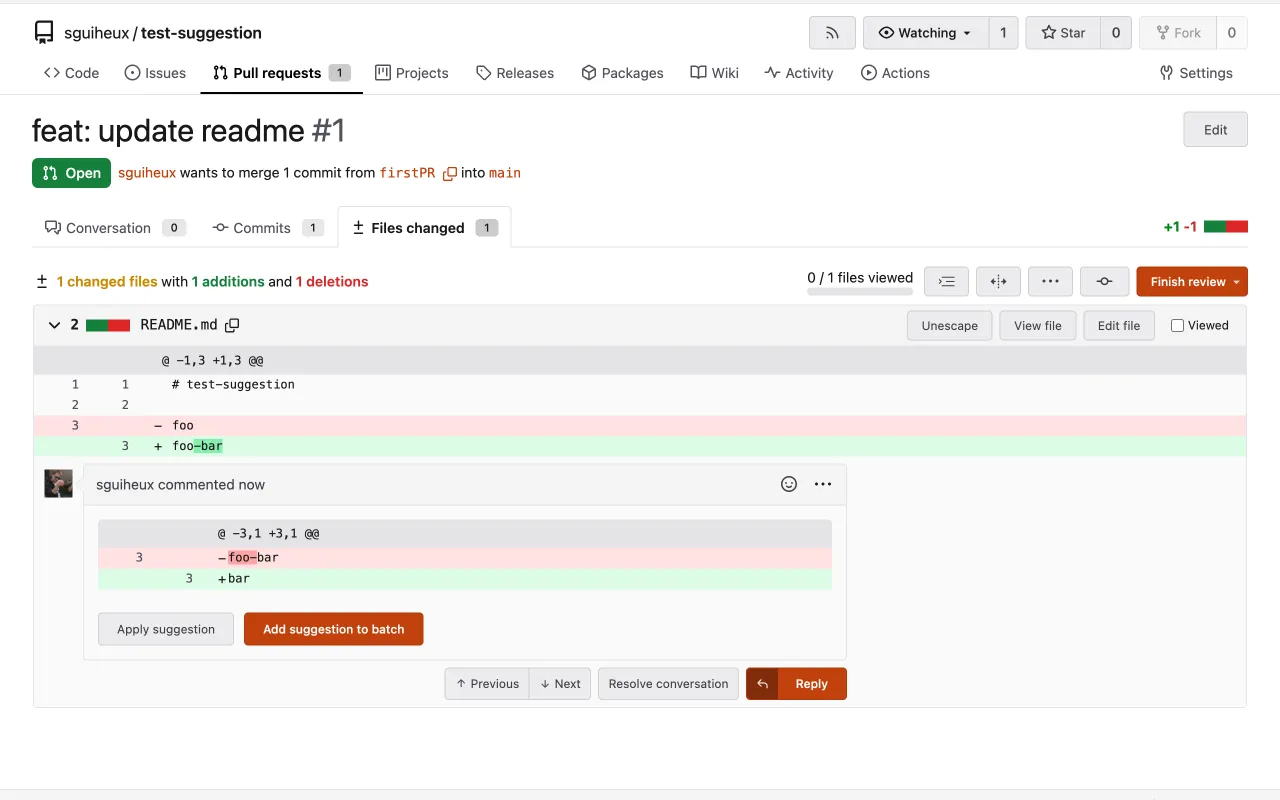The image size is (1280, 800).
Task: Click the Edit file button
Action: [1118, 326]
